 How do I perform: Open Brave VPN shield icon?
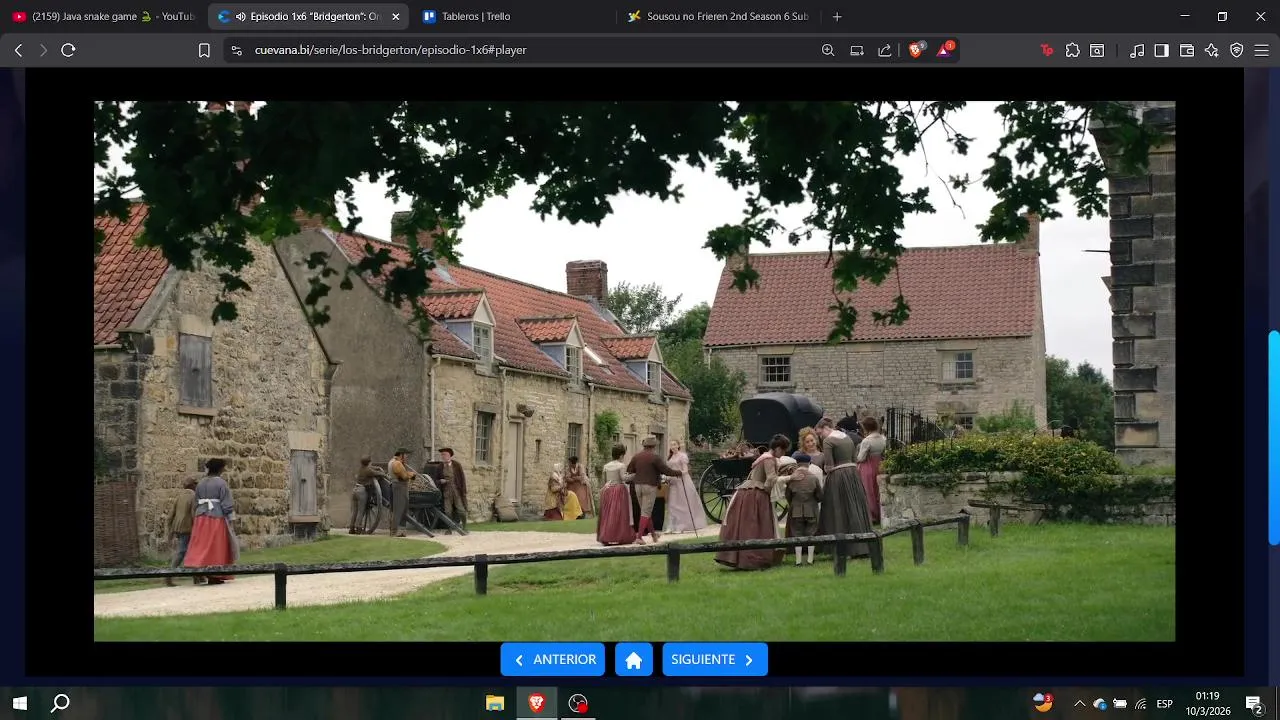pos(1237,50)
